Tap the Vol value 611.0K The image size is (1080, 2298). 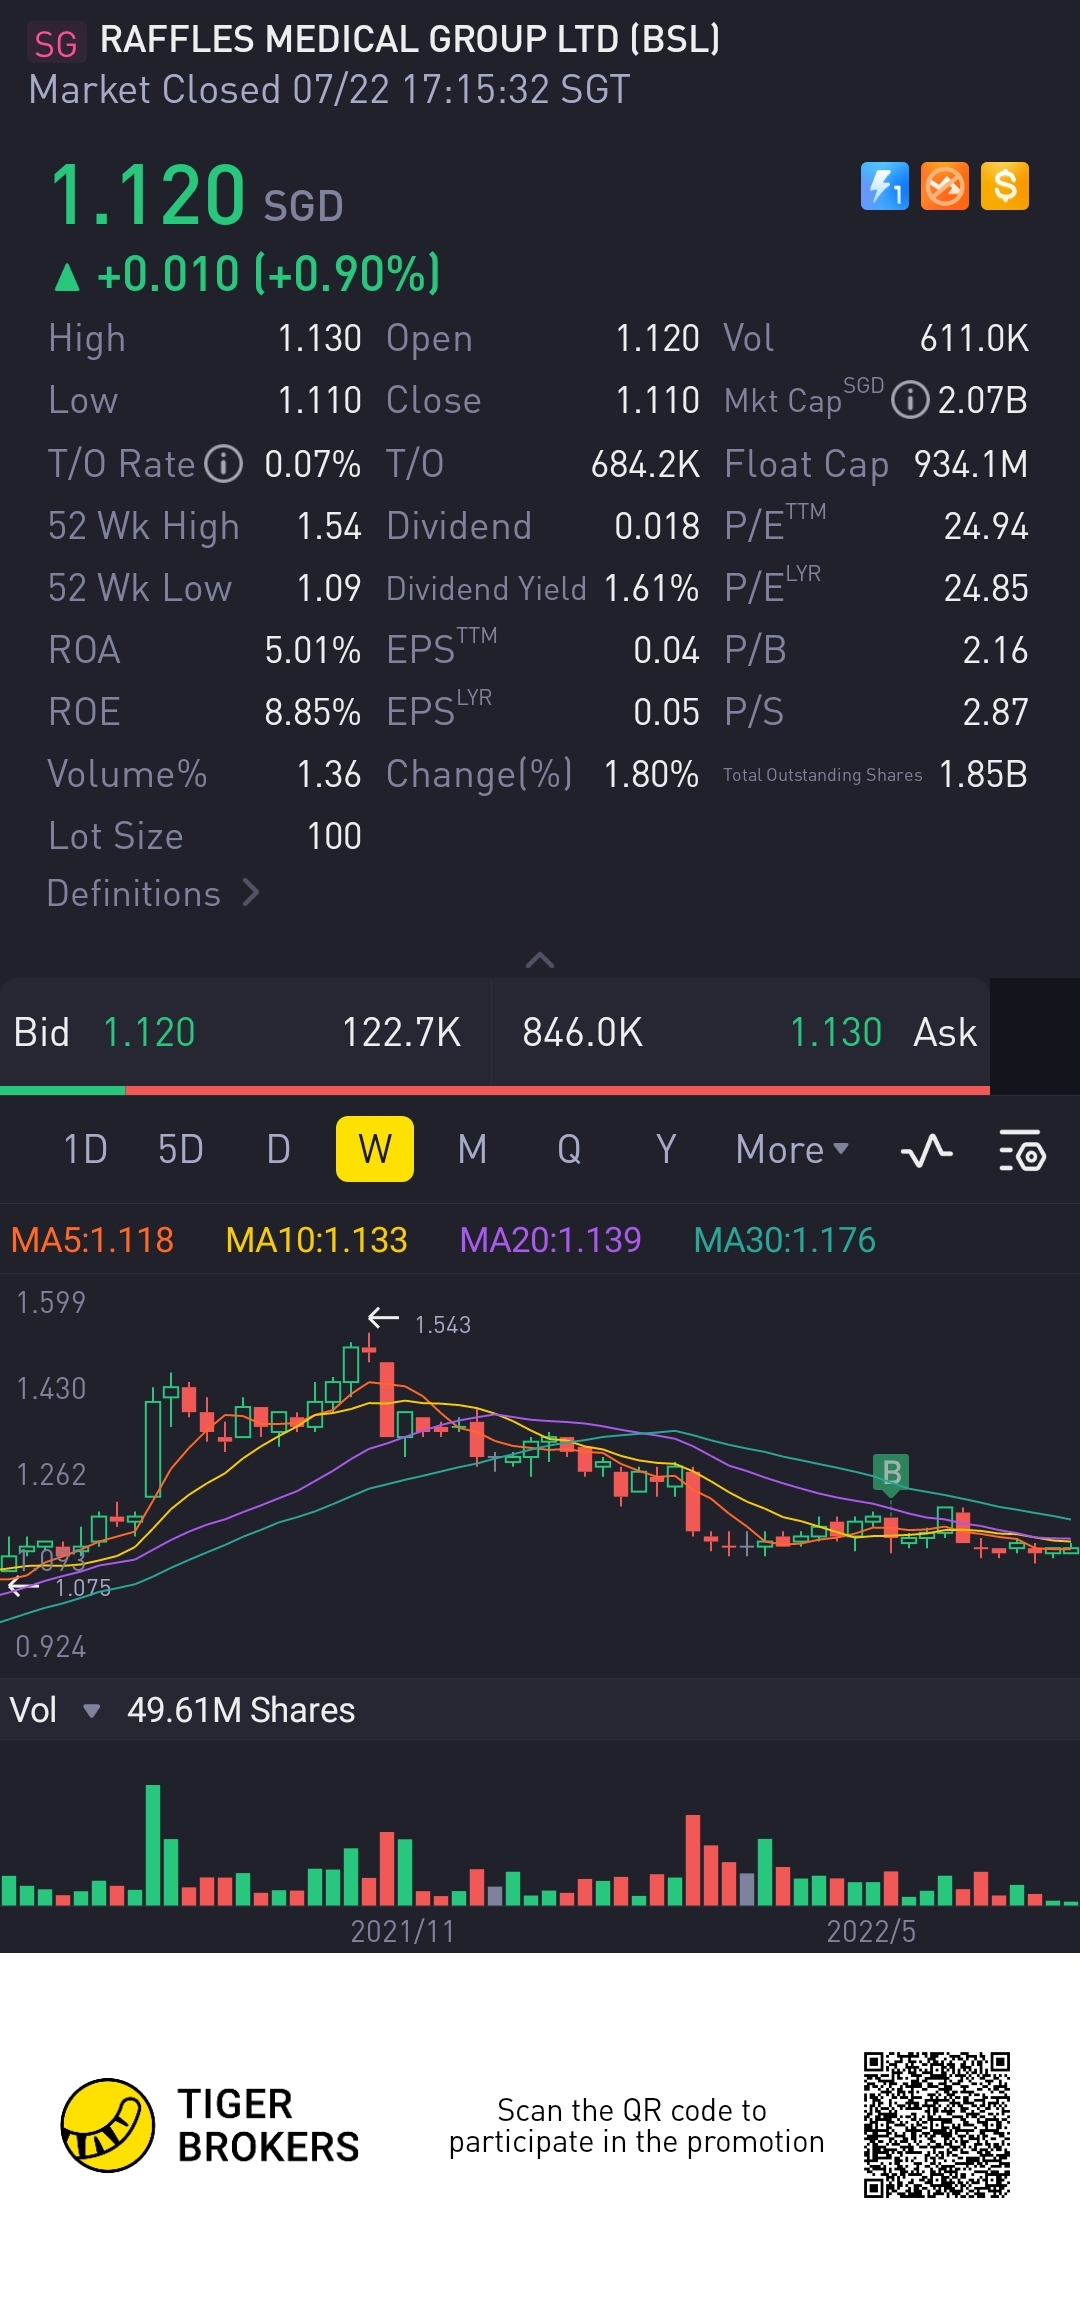pos(974,338)
